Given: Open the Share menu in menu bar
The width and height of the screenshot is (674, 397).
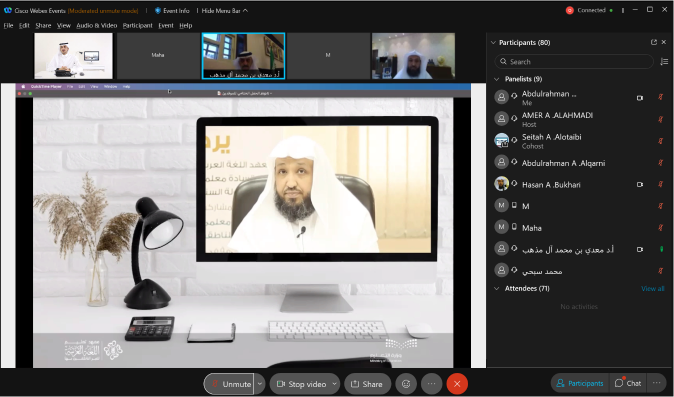Looking at the screenshot, I should point(43,26).
